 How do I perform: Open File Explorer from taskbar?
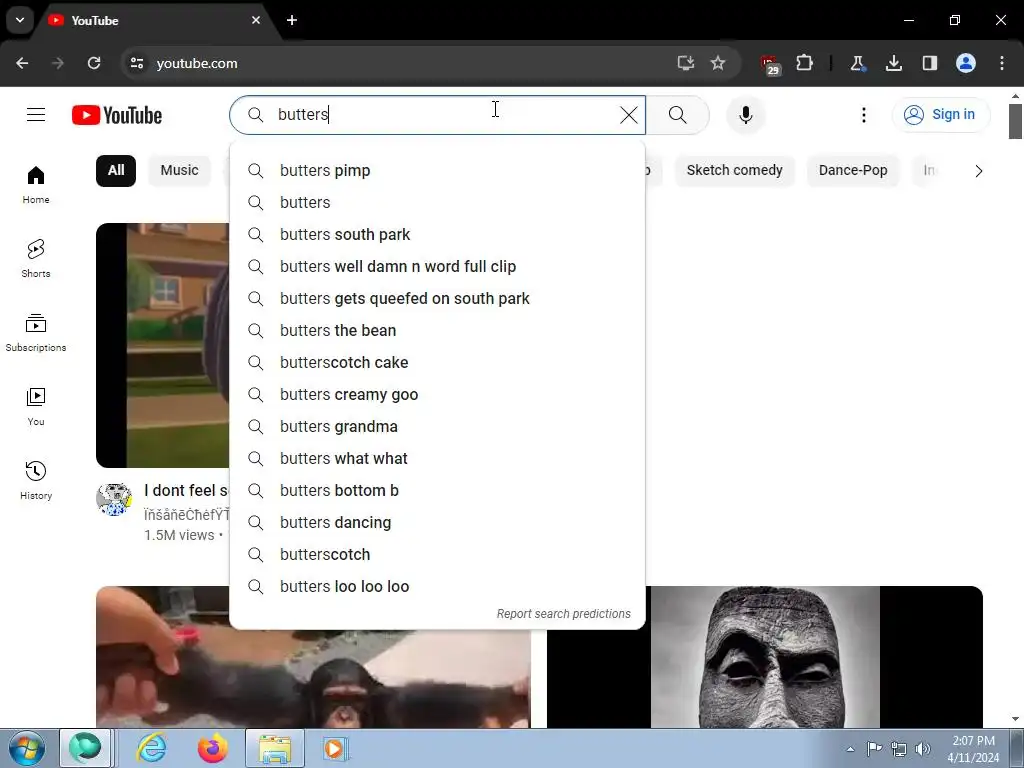tap(275, 748)
